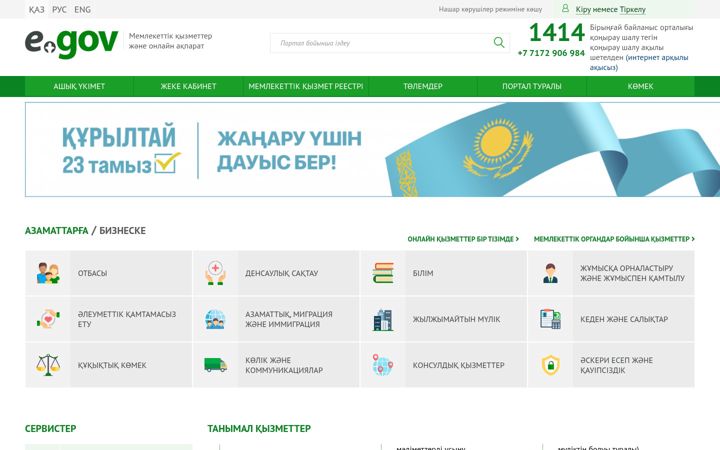This screenshot has width=720, height=450.
Task: Open the ЖЕКЕ КАБИНЕТ menu
Action: [188, 86]
